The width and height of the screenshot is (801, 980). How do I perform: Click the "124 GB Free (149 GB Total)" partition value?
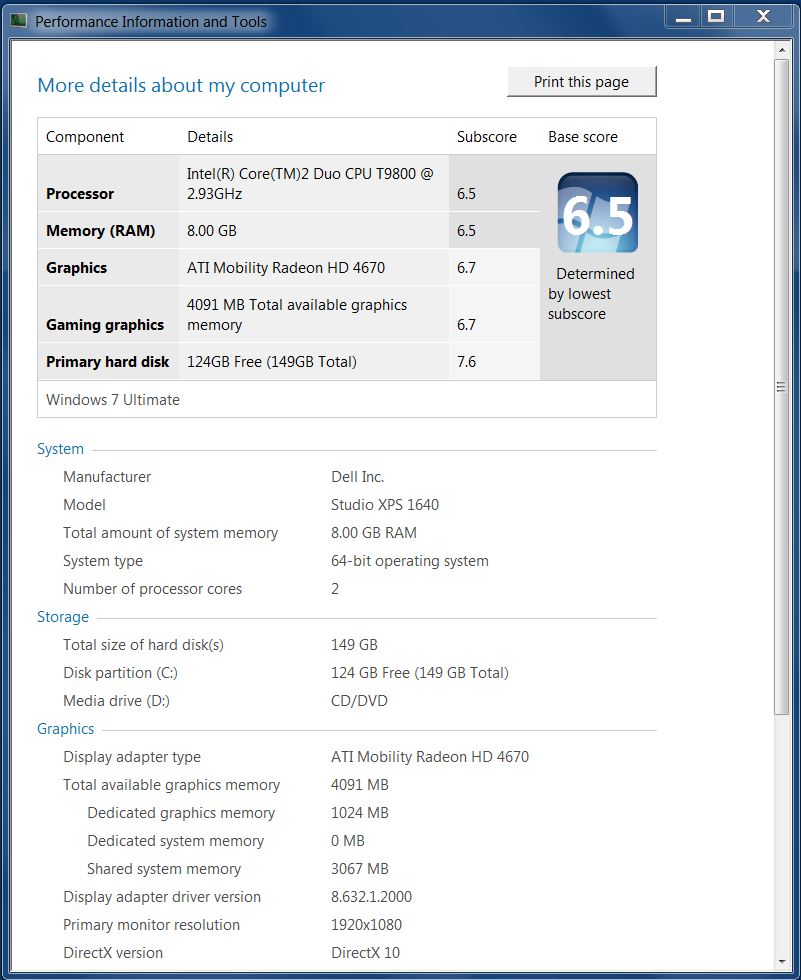click(420, 673)
